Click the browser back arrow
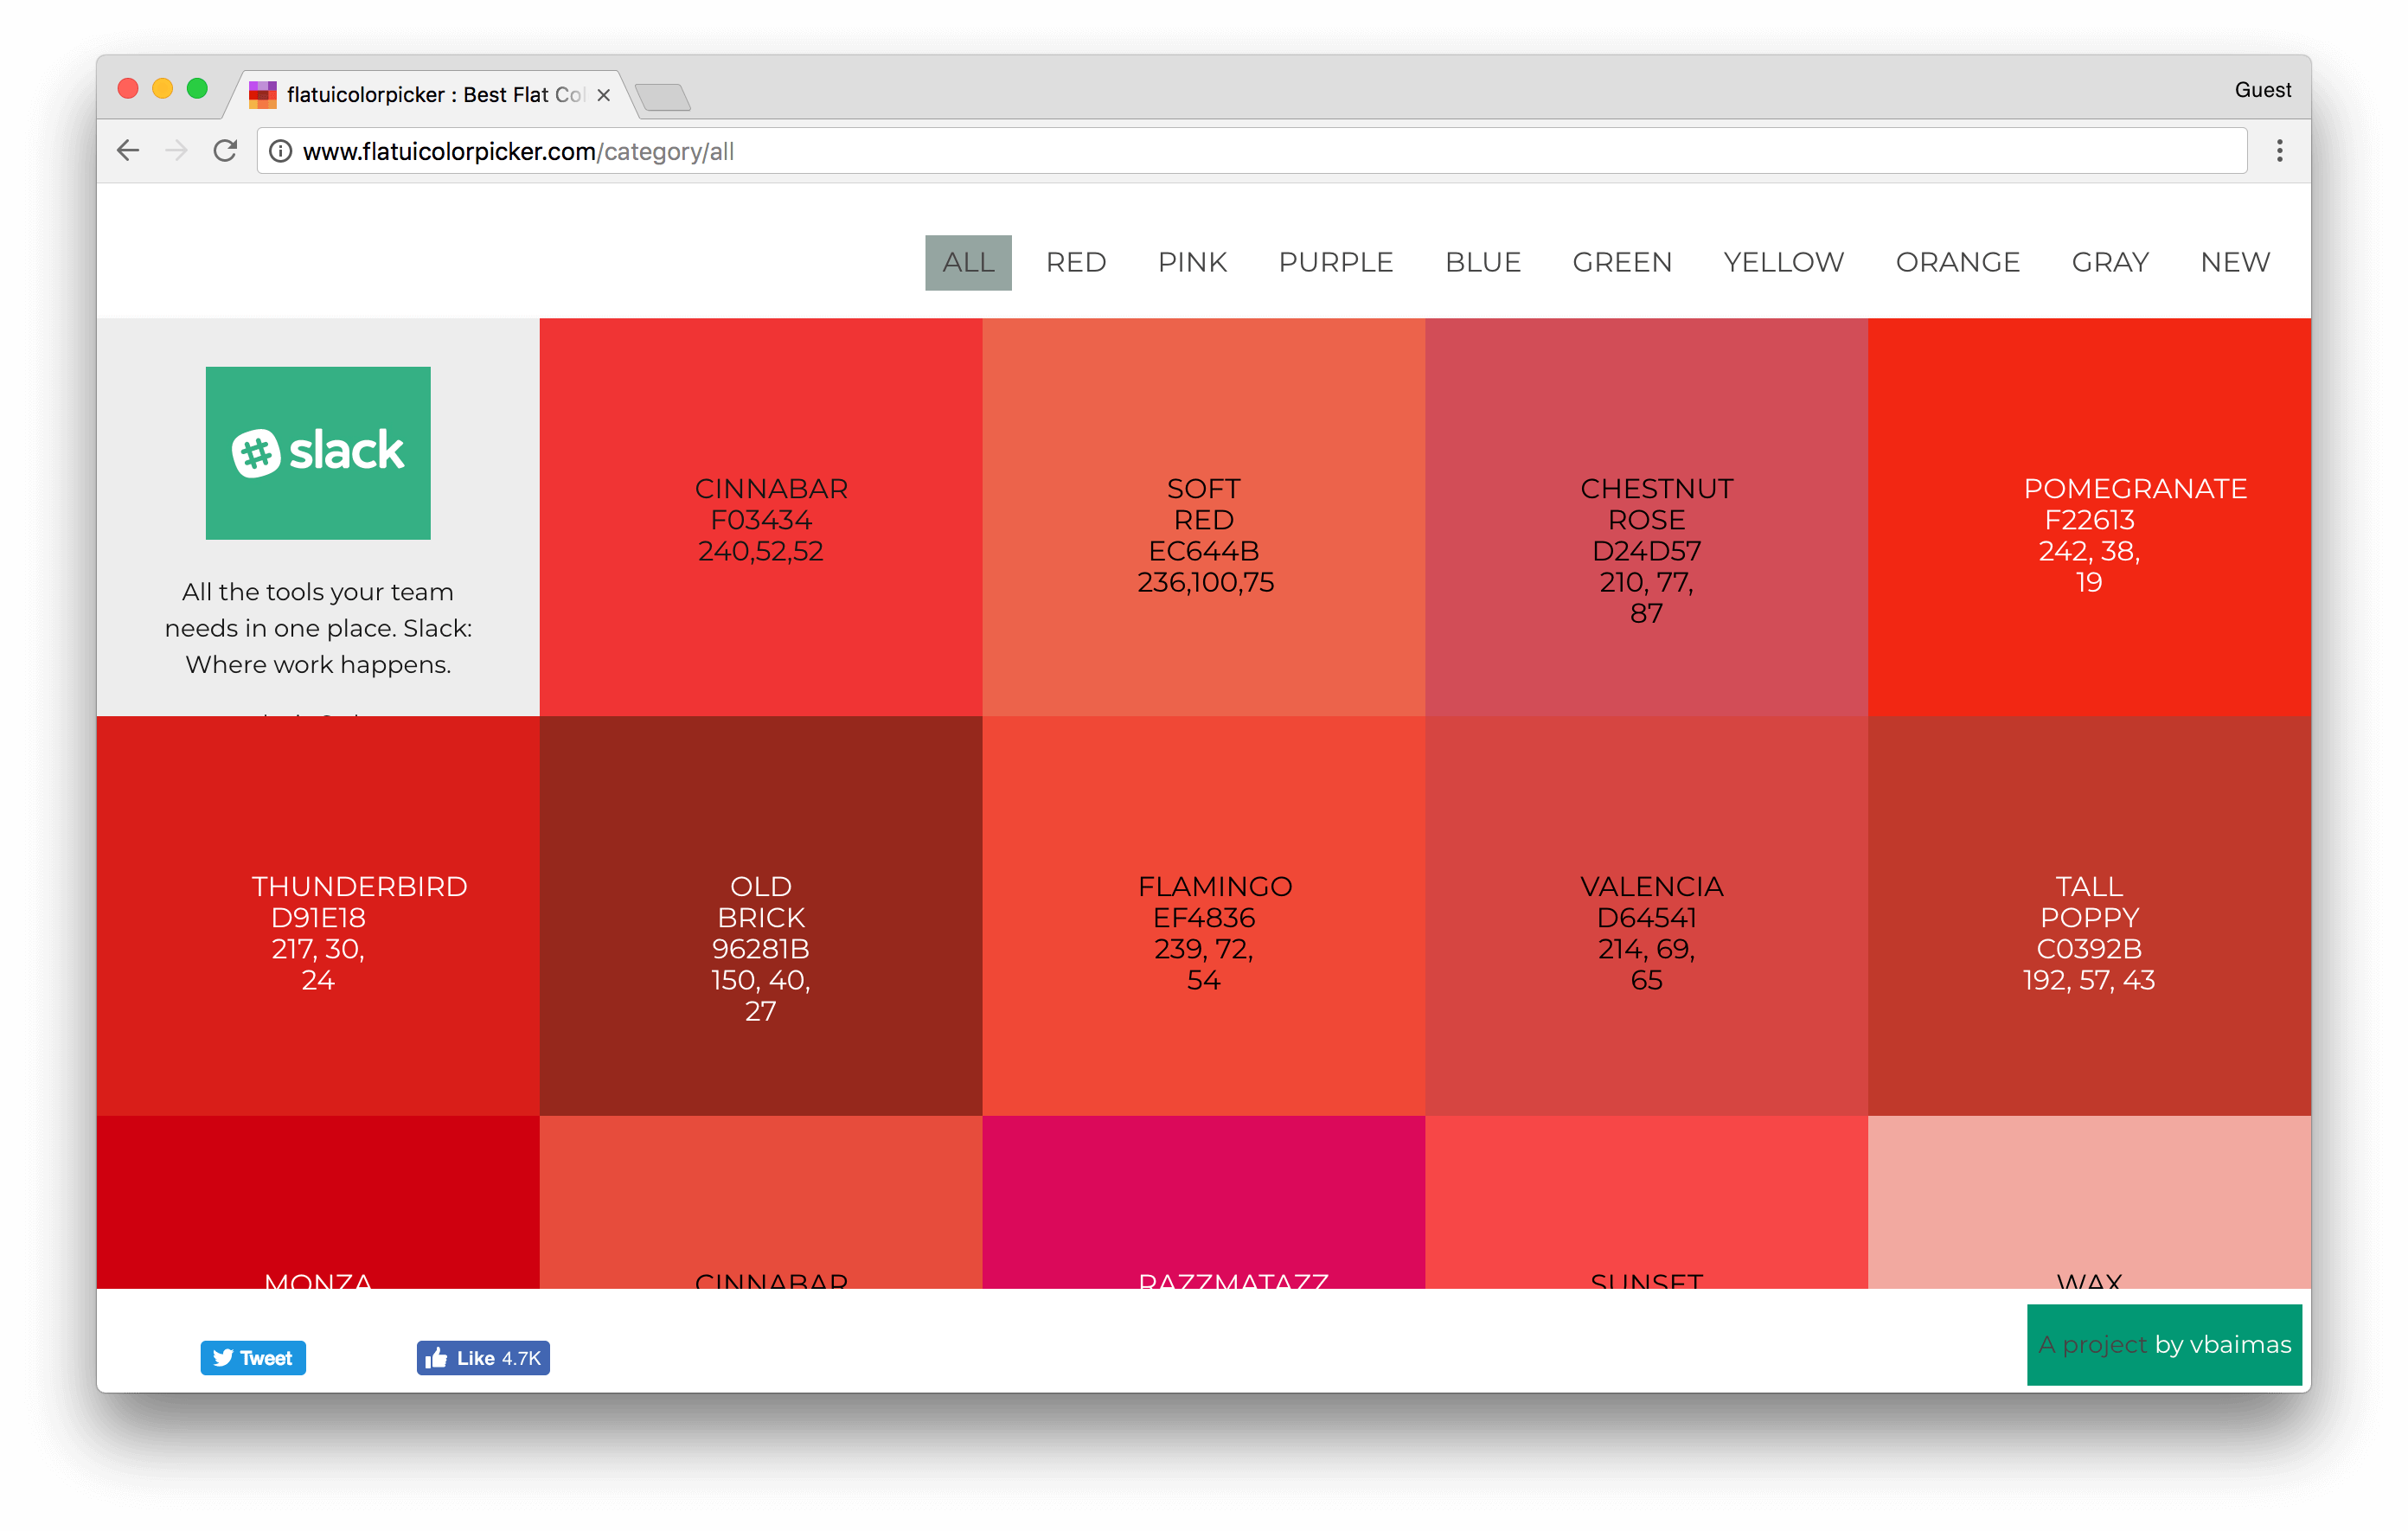Screen dimensions: 2408x1531 [x=128, y=151]
